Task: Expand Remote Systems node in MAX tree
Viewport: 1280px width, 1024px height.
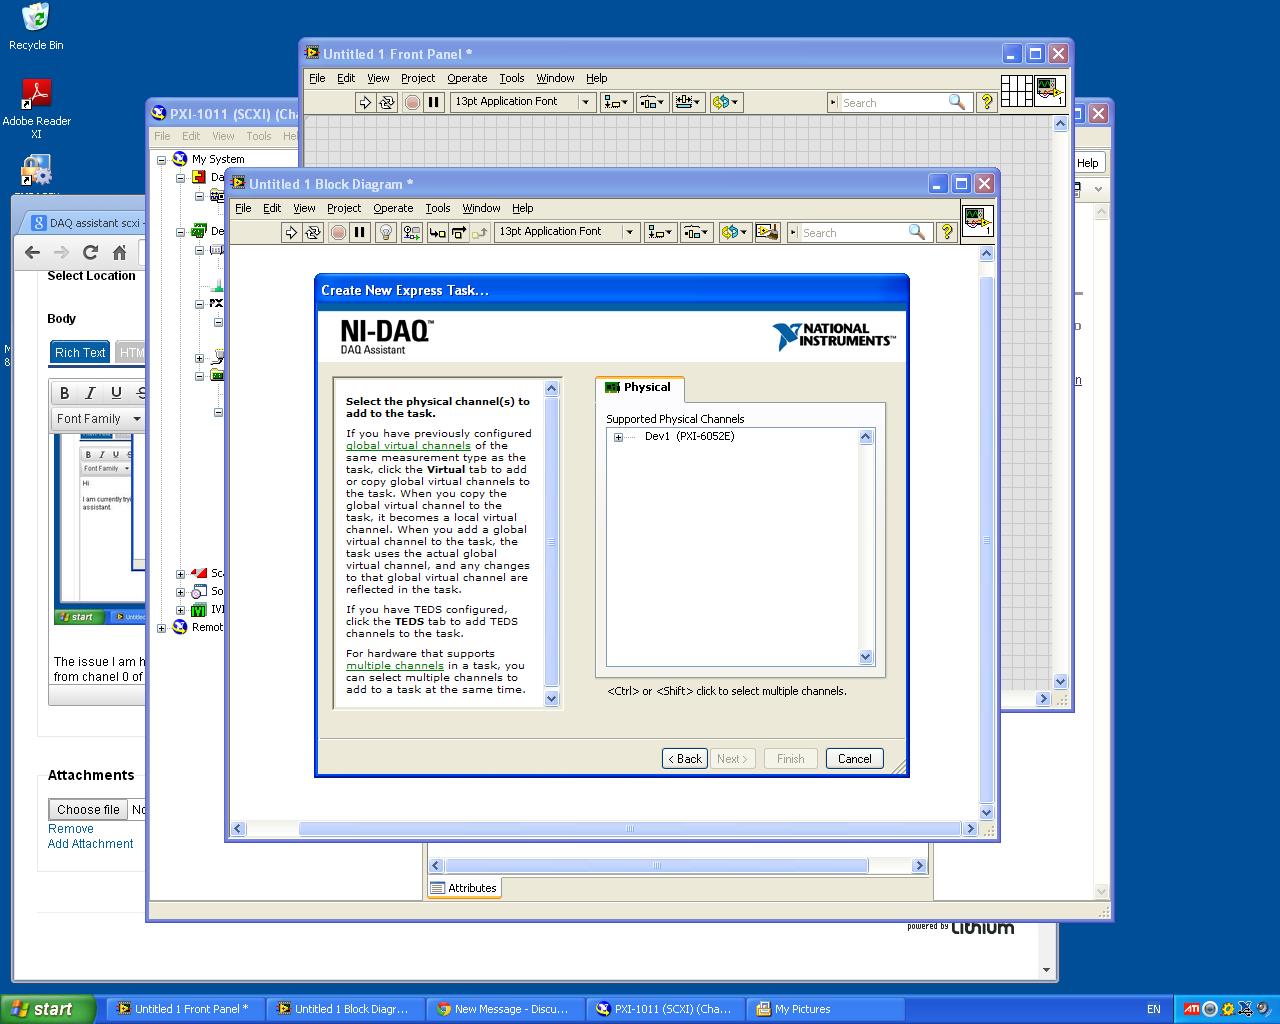Action: click(162, 628)
